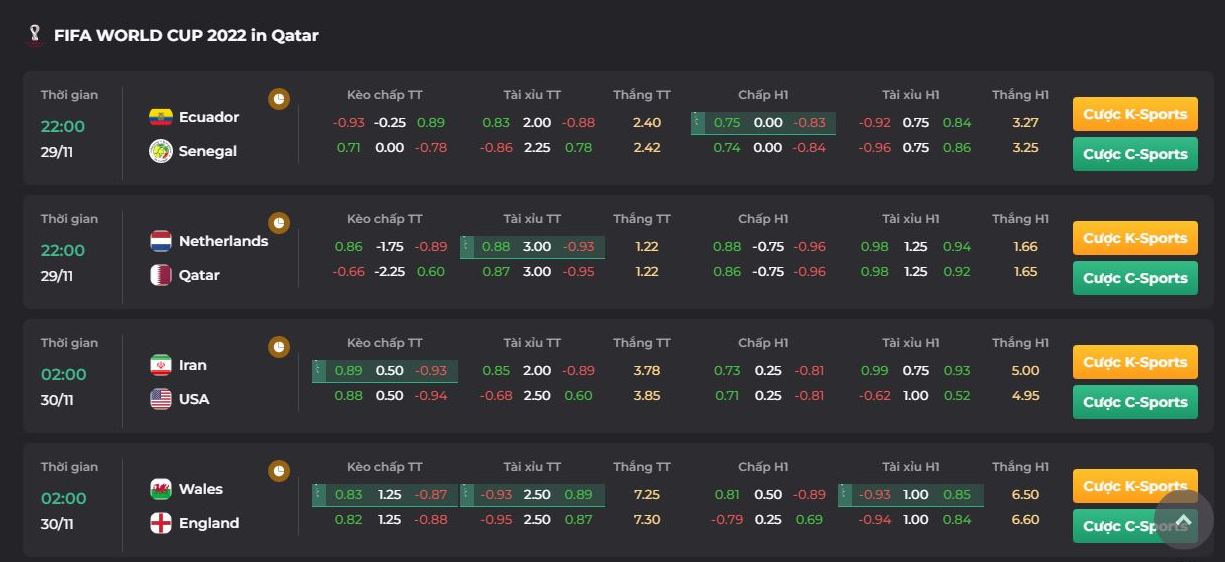The width and height of the screenshot is (1225, 562).
Task: Click Cược K-Sports for Ecuador vs Senegal
Action: [1134, 114]
